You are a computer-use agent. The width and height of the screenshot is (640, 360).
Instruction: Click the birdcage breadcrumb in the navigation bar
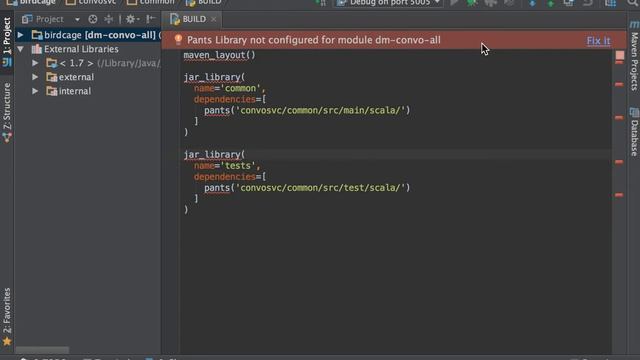coord(31,2)
